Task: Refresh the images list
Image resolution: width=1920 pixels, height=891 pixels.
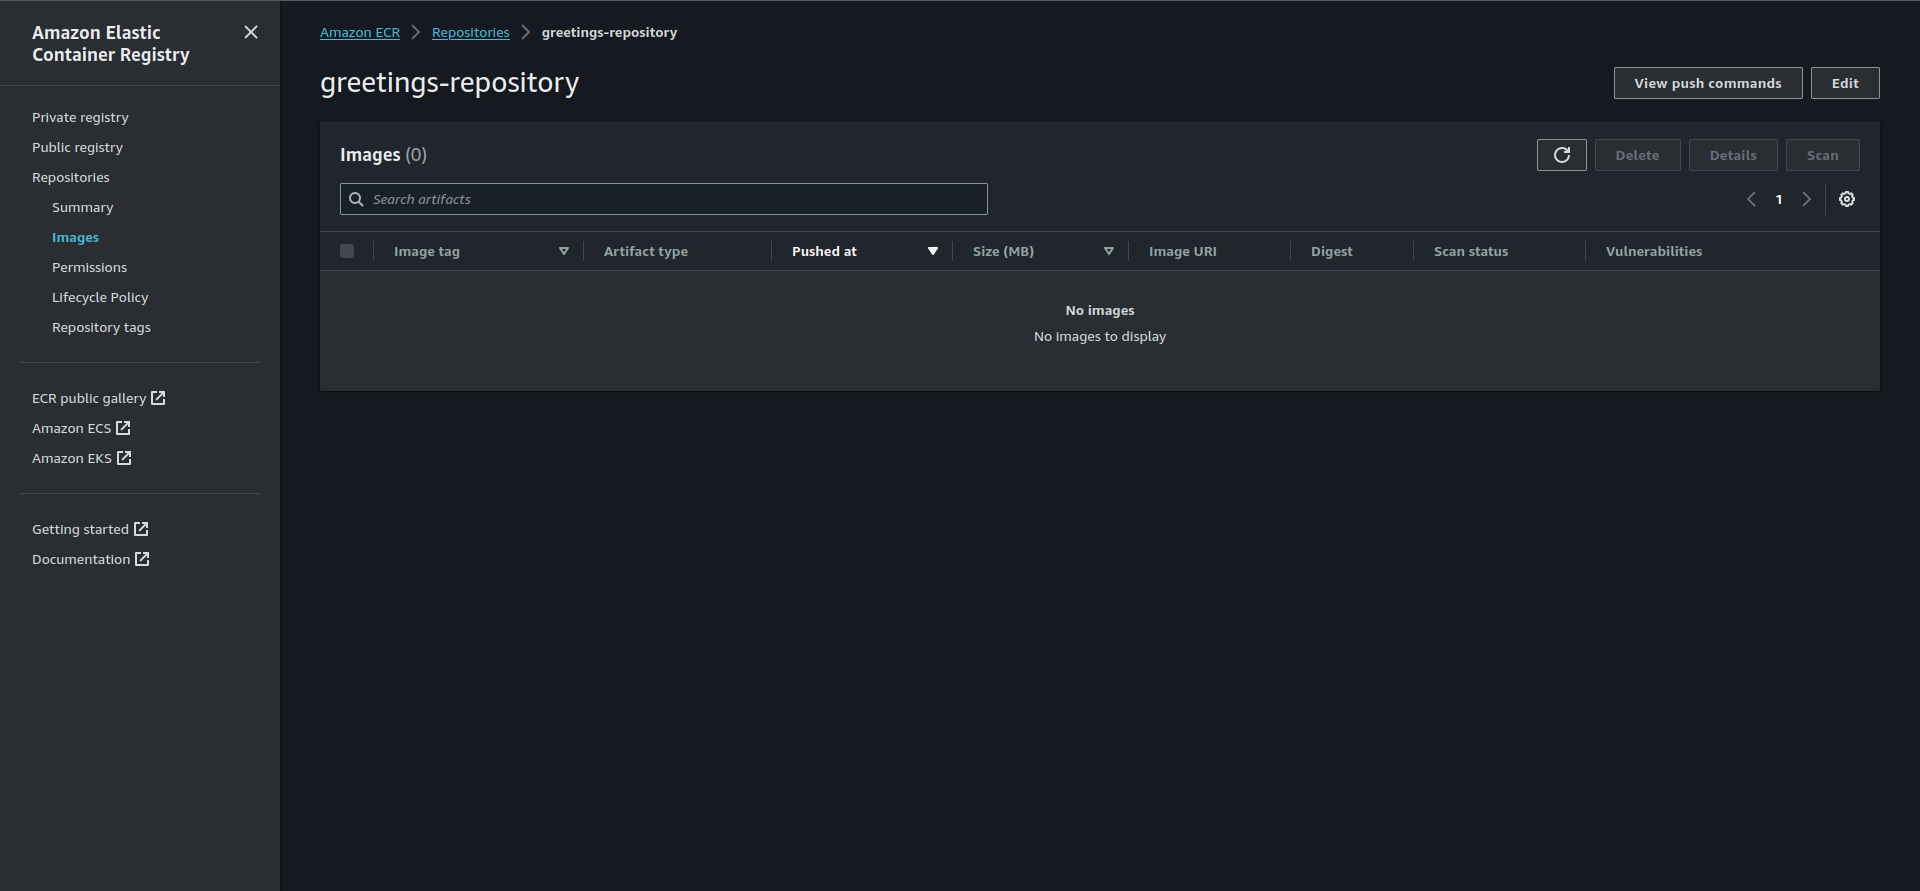Action: [1561, 155]
